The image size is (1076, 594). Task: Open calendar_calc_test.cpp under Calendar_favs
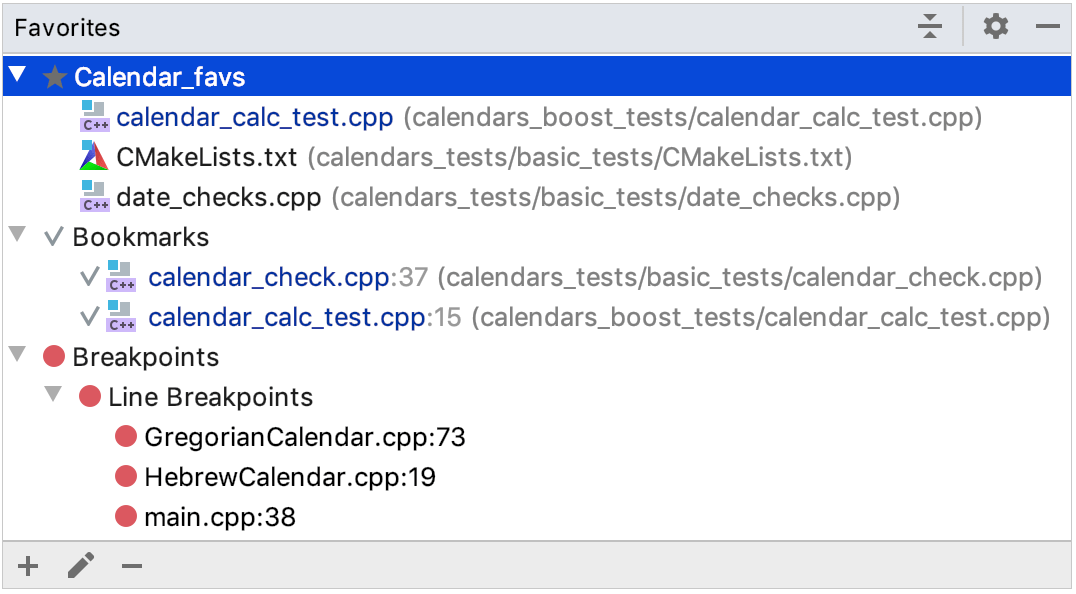tap(255, 117)
